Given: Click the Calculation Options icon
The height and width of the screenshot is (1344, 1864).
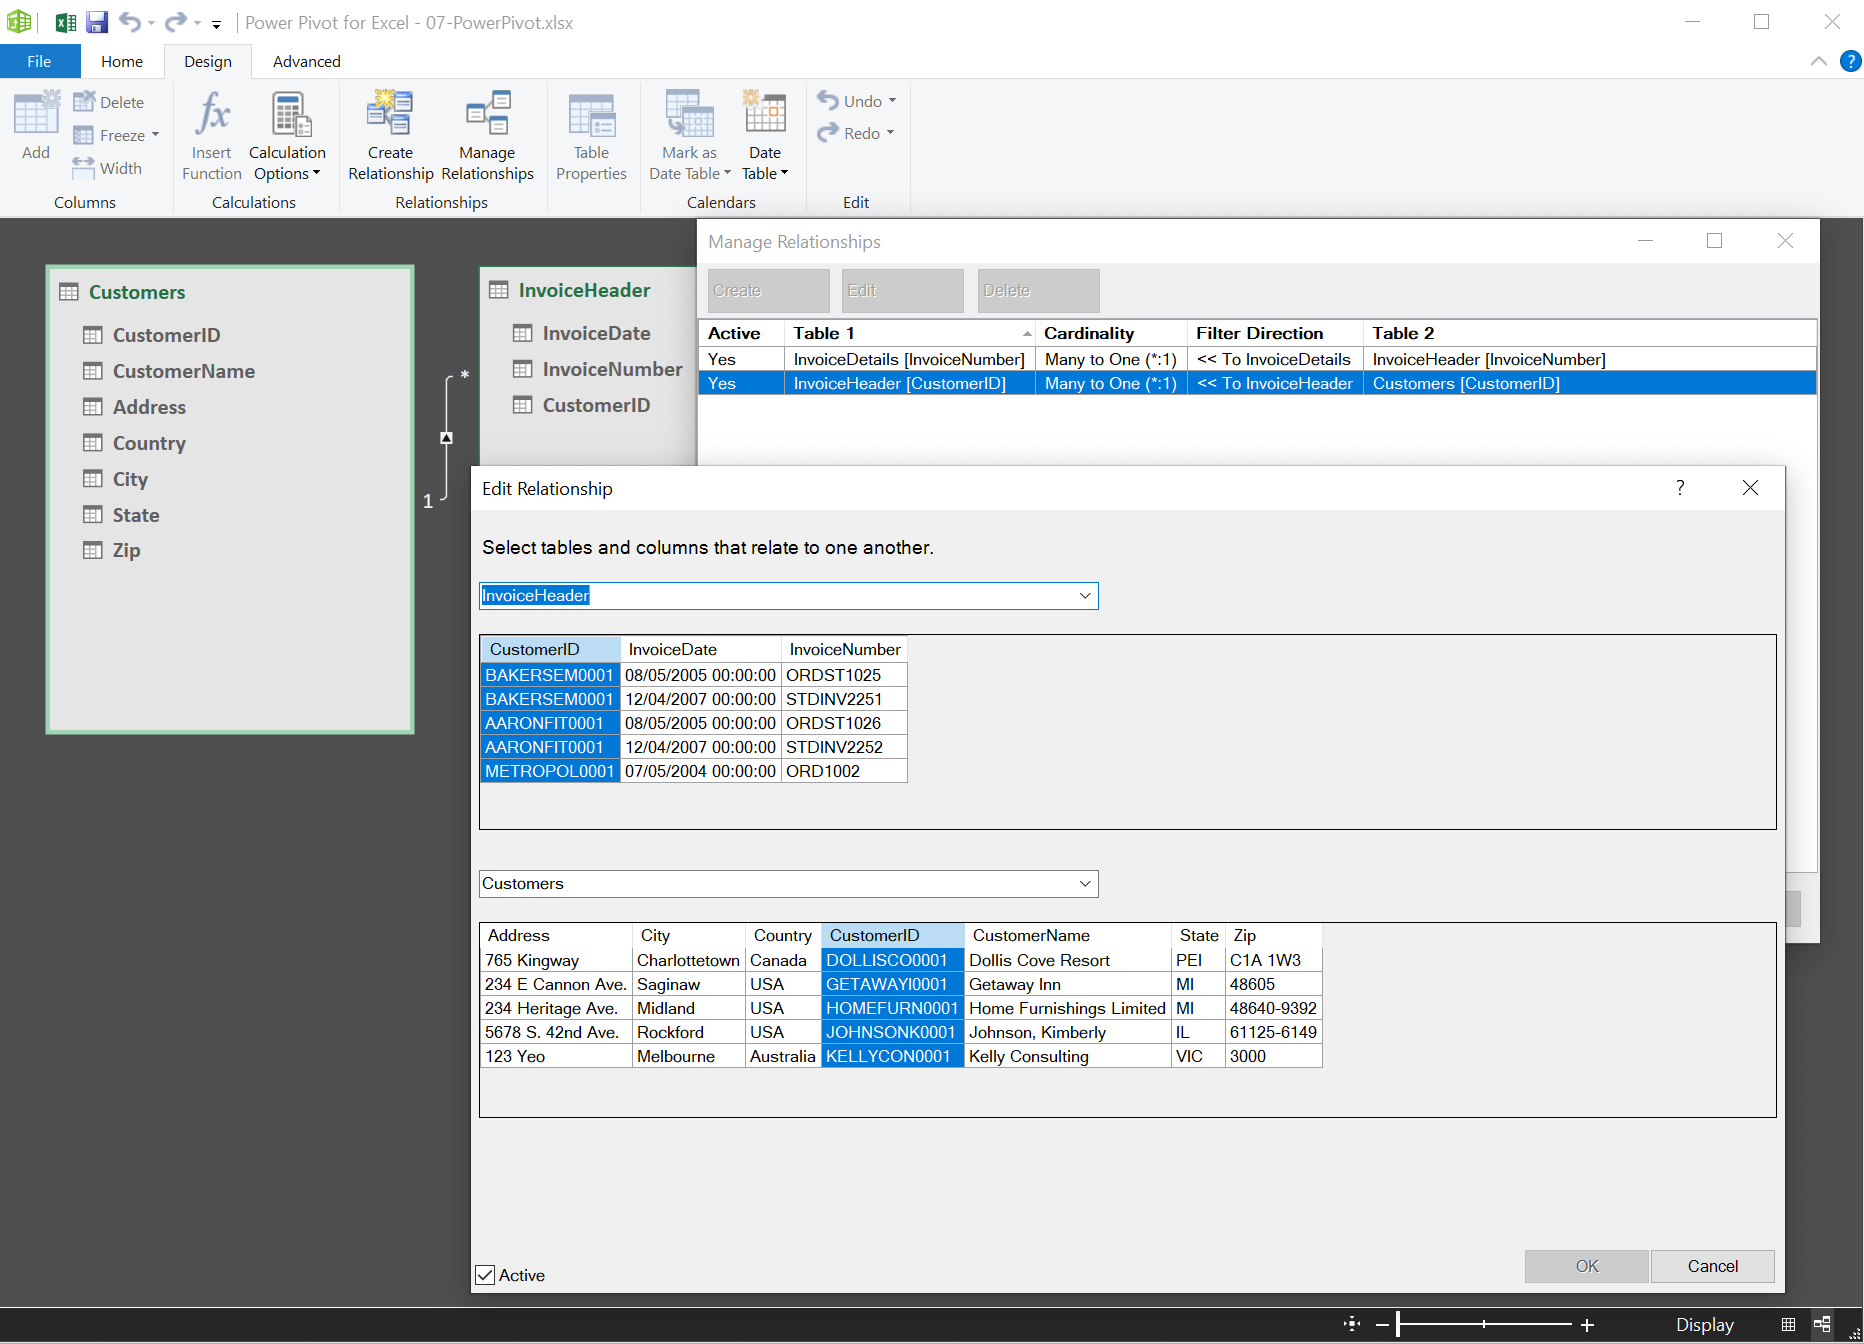Looking at the screenshot, I should click(291, 113).
